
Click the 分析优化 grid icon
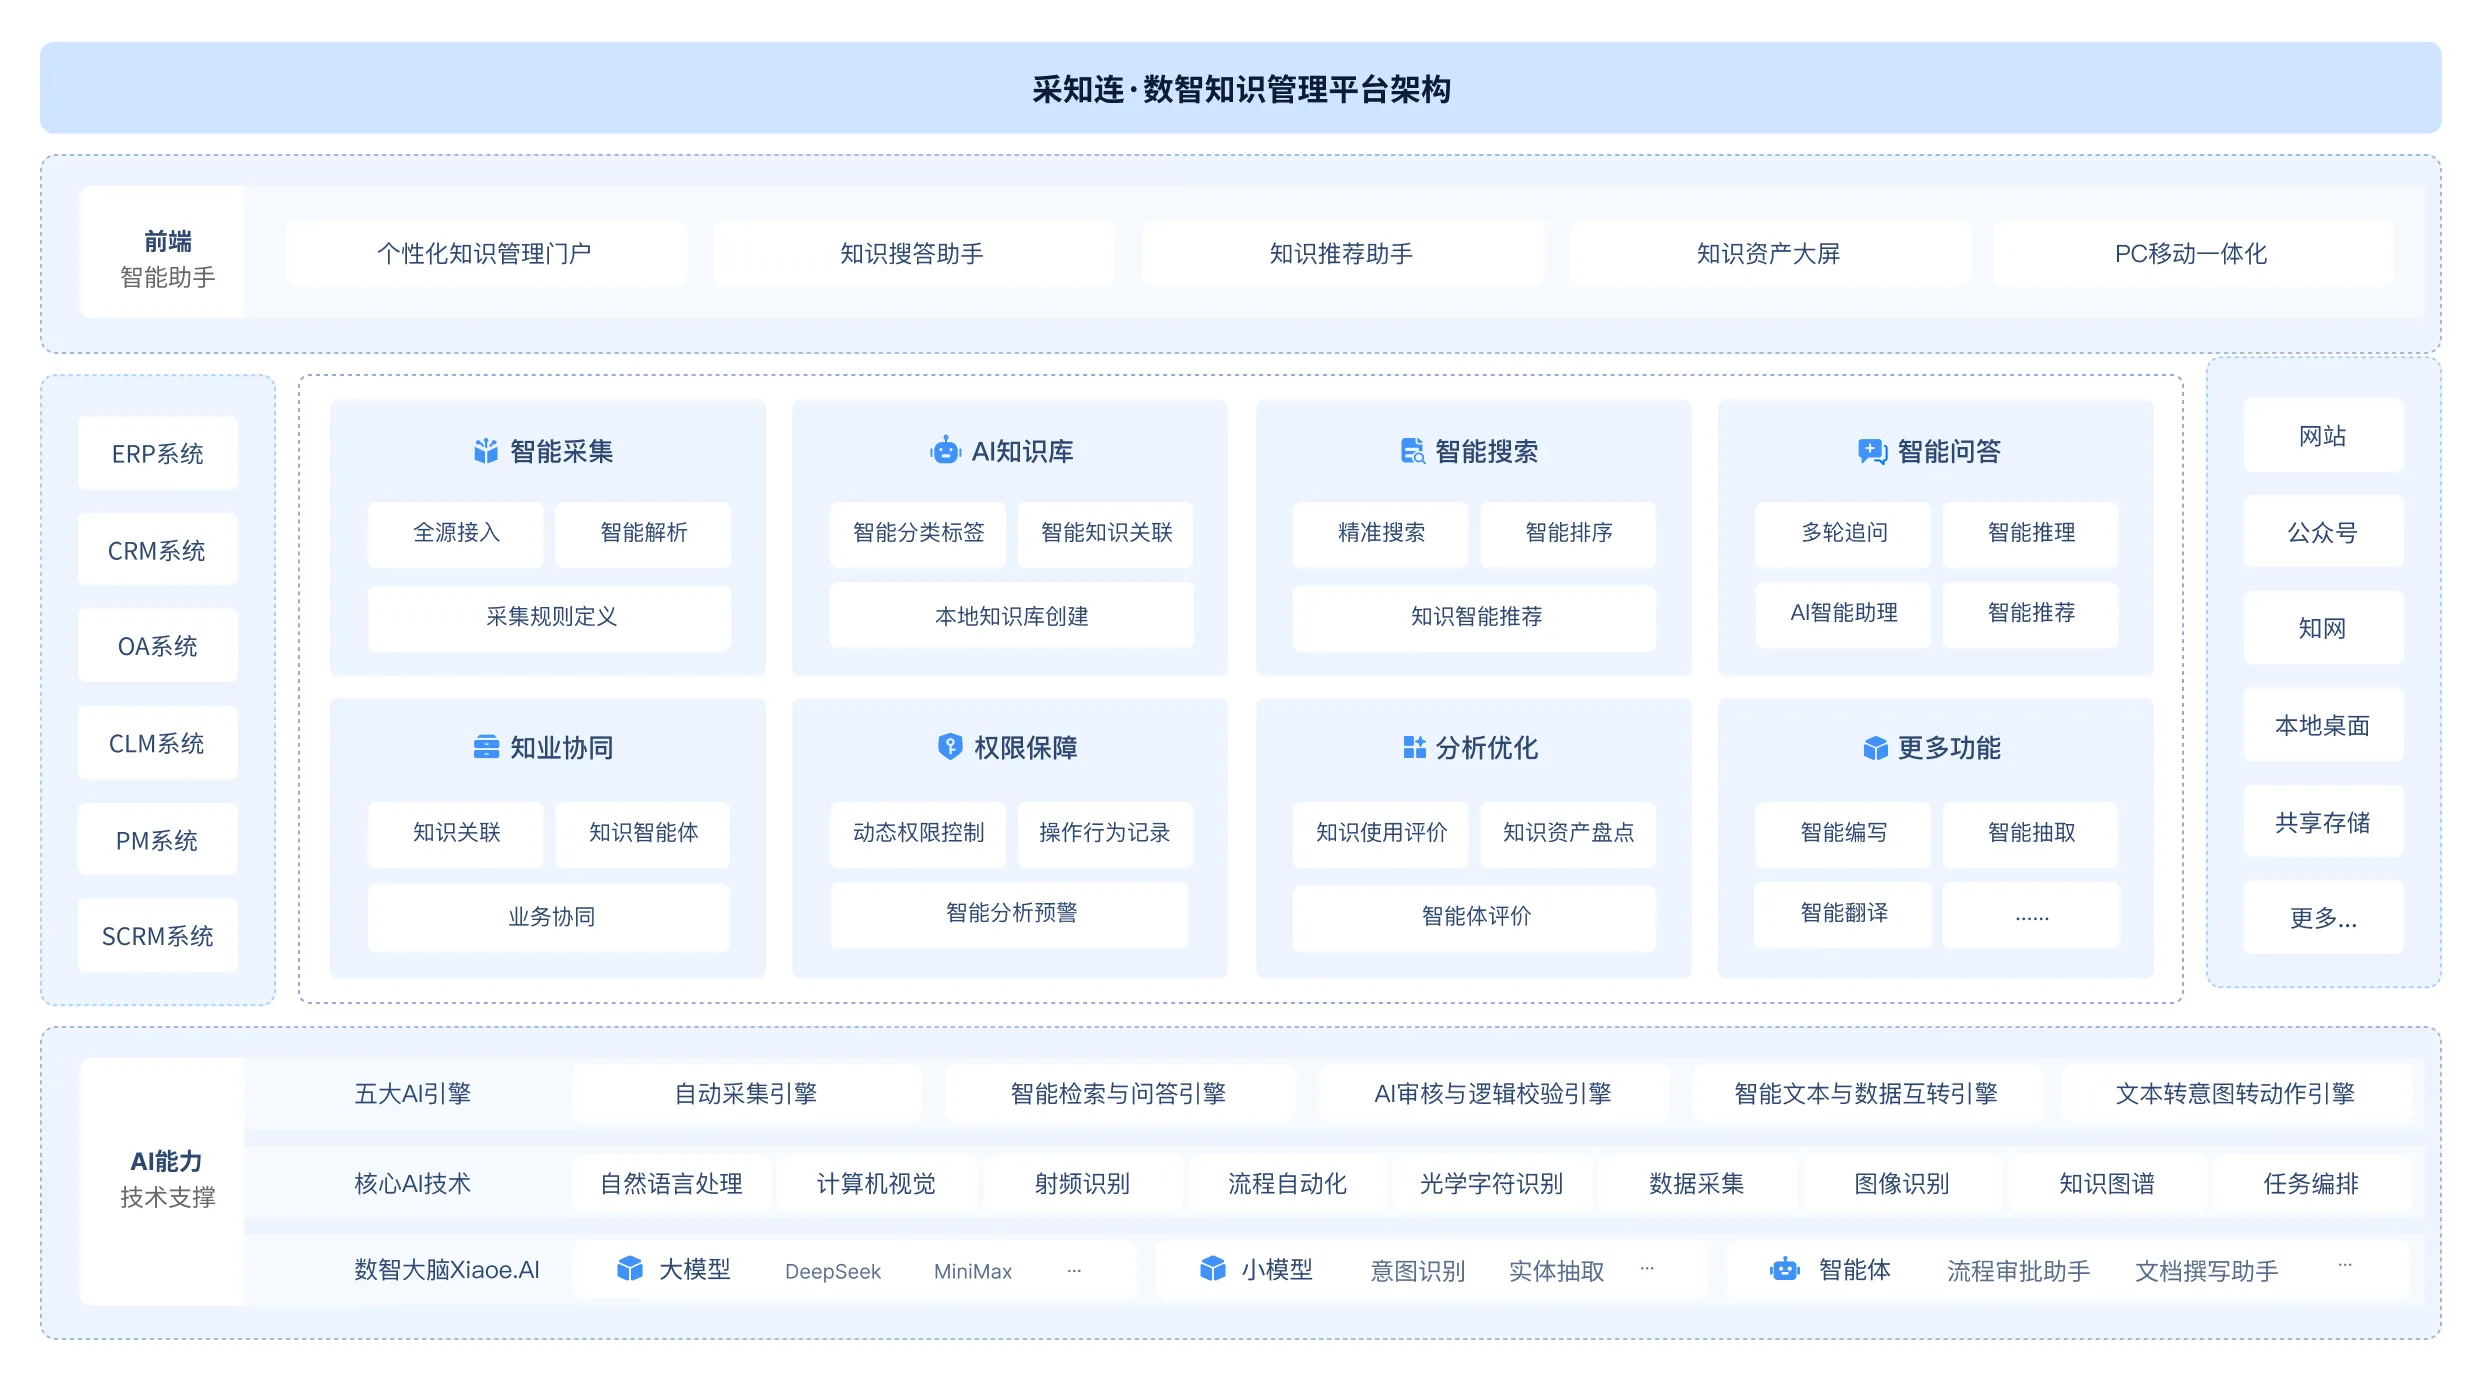[1414, 747]
